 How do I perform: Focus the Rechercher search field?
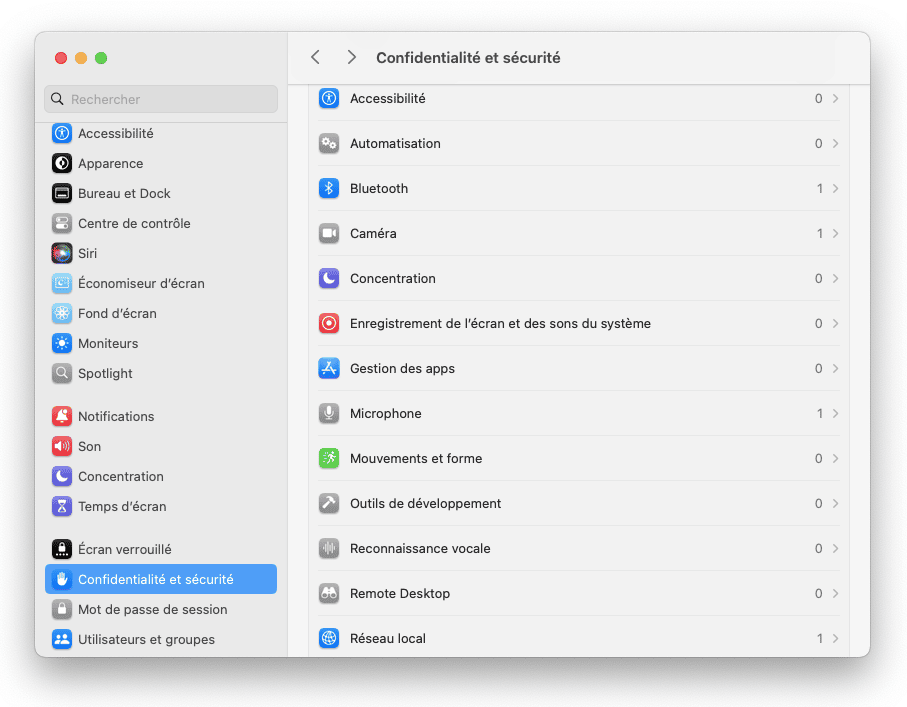click(x=161, y=99)
